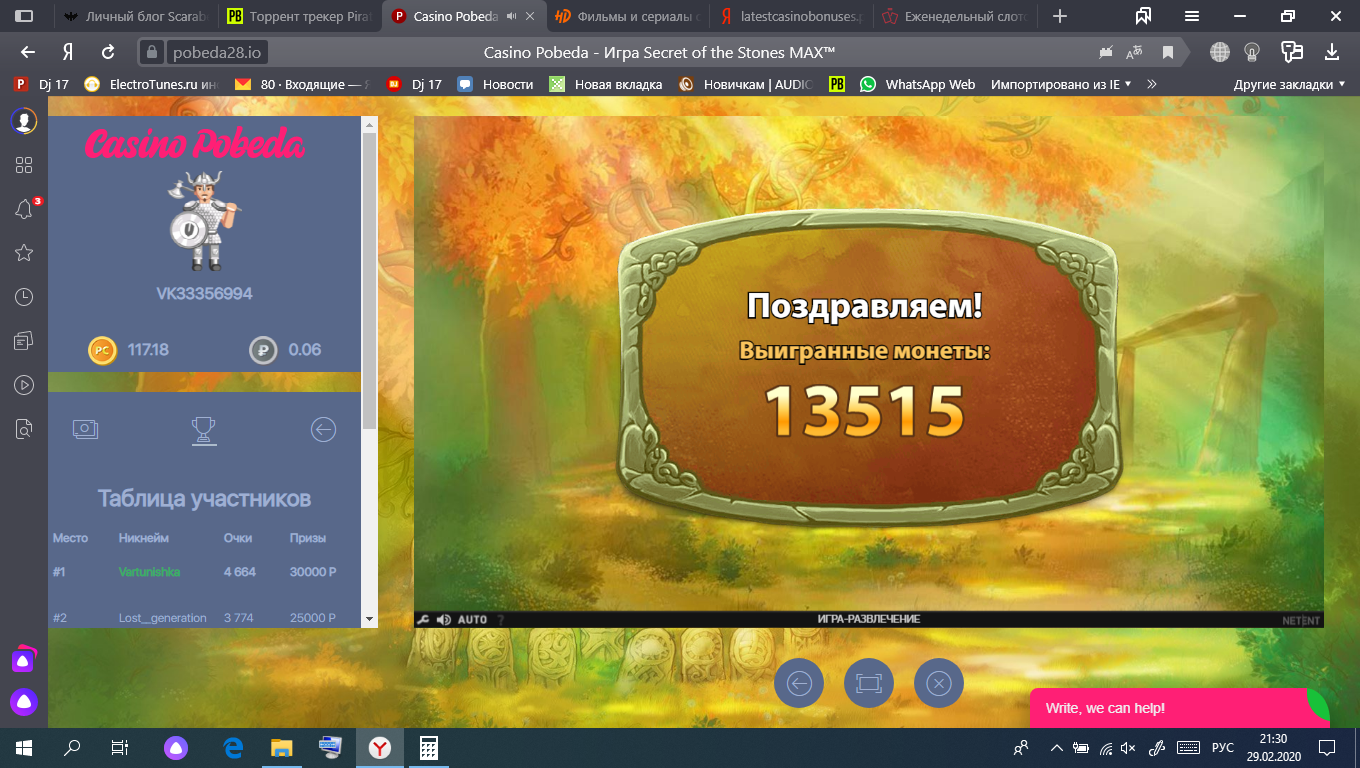This screenshot has width=1360, height=768.
Task: Click the fullscreen button below the game
Action: [x=868, y=683]
